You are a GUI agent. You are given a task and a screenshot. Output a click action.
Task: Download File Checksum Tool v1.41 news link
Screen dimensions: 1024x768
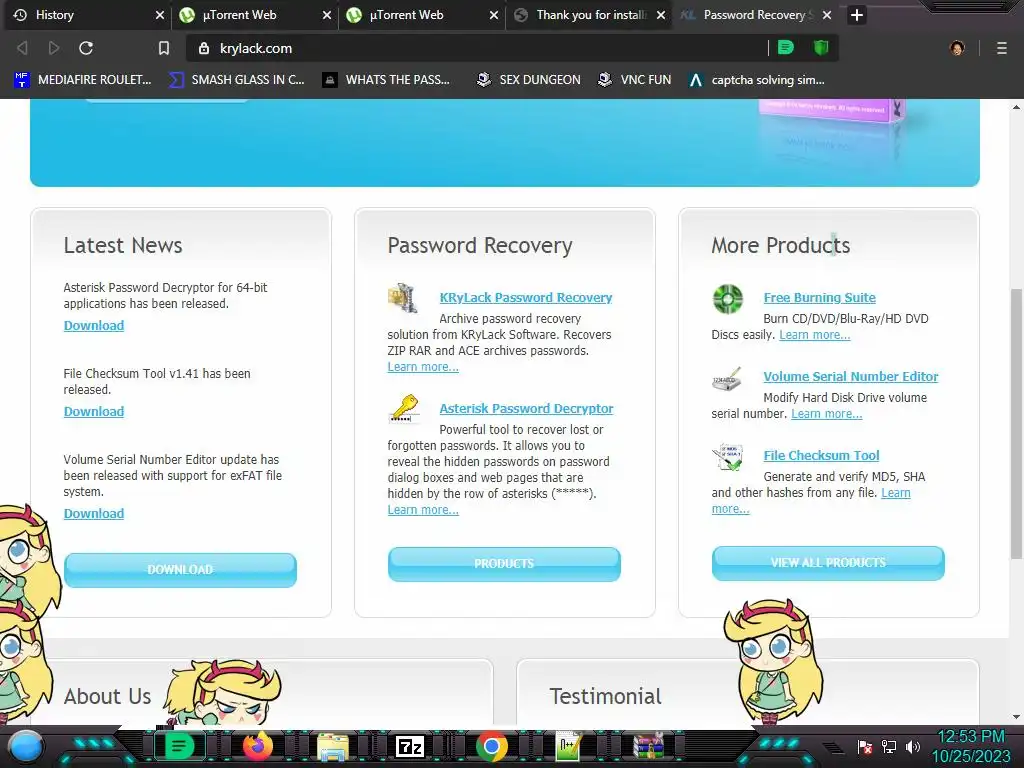click(x=94, y=411)
